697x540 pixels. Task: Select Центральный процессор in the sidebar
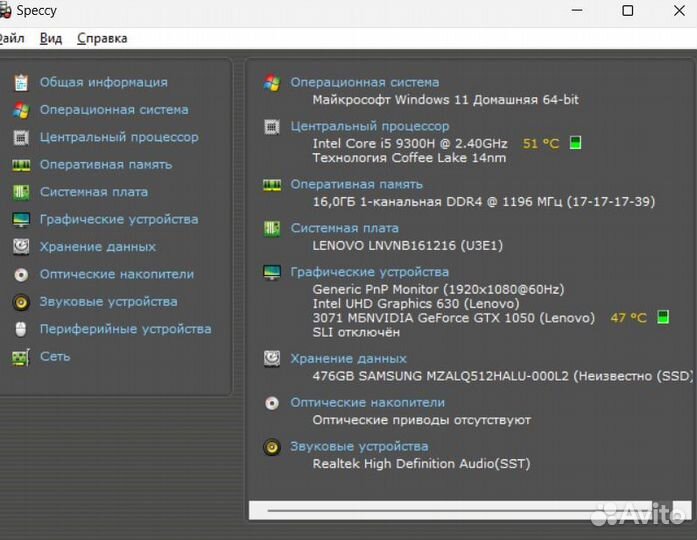119,137
